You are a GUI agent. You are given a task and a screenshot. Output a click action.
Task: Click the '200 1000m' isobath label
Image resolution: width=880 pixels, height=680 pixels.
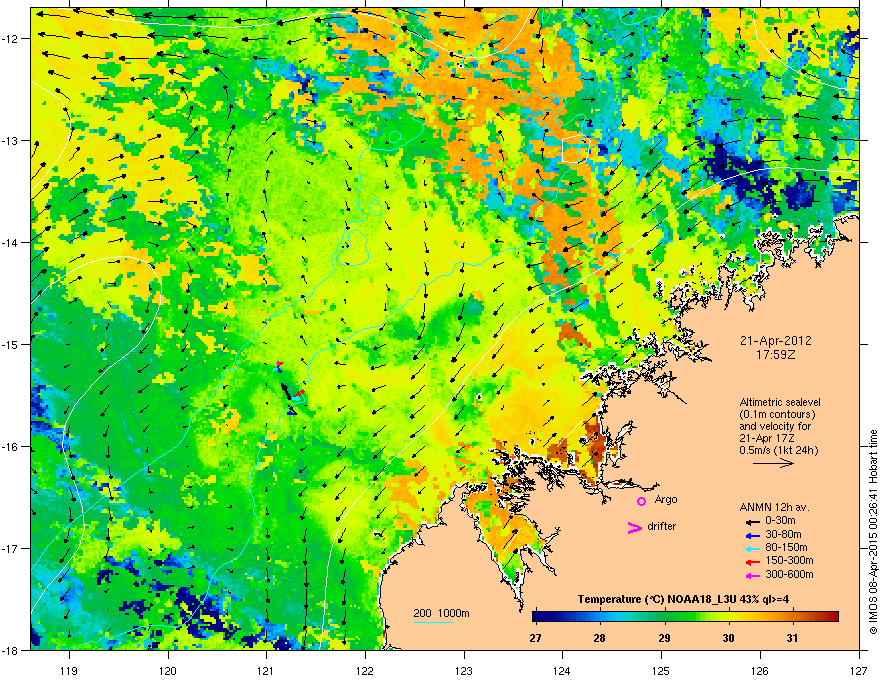[x=441, y=613]
